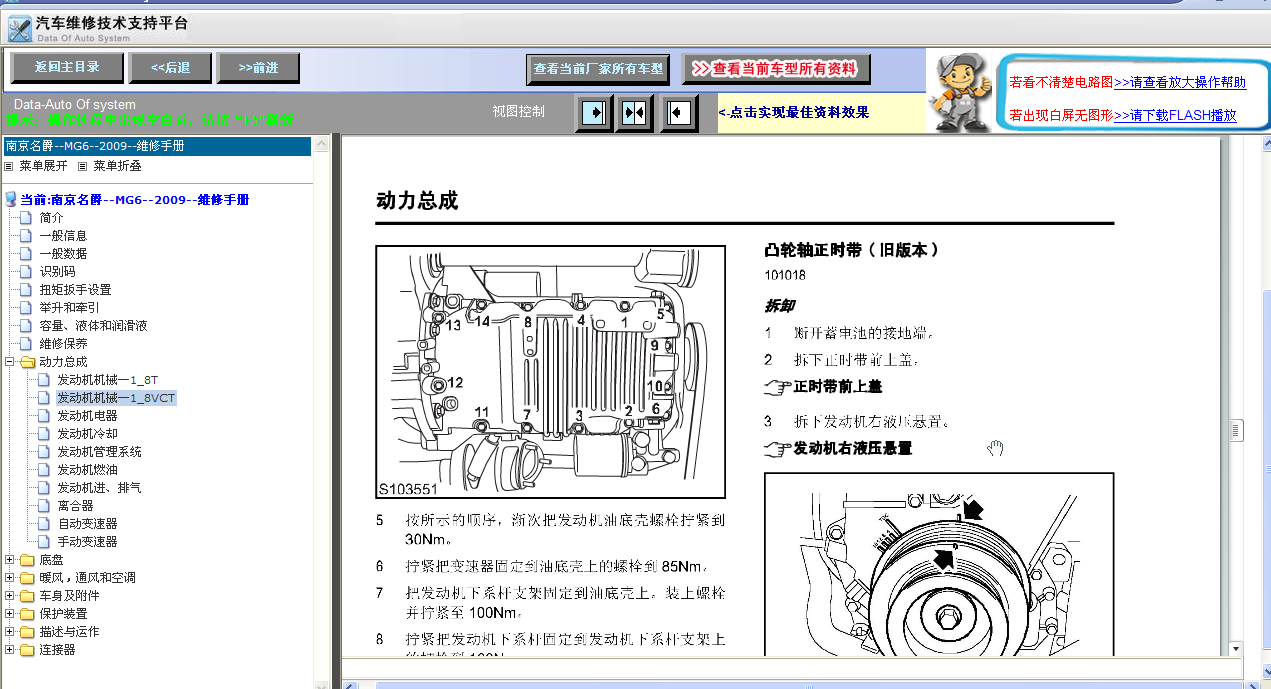1271x689 pixels.
Task: Open 发动机进、排气 document
Action: [x=99, y=488]
